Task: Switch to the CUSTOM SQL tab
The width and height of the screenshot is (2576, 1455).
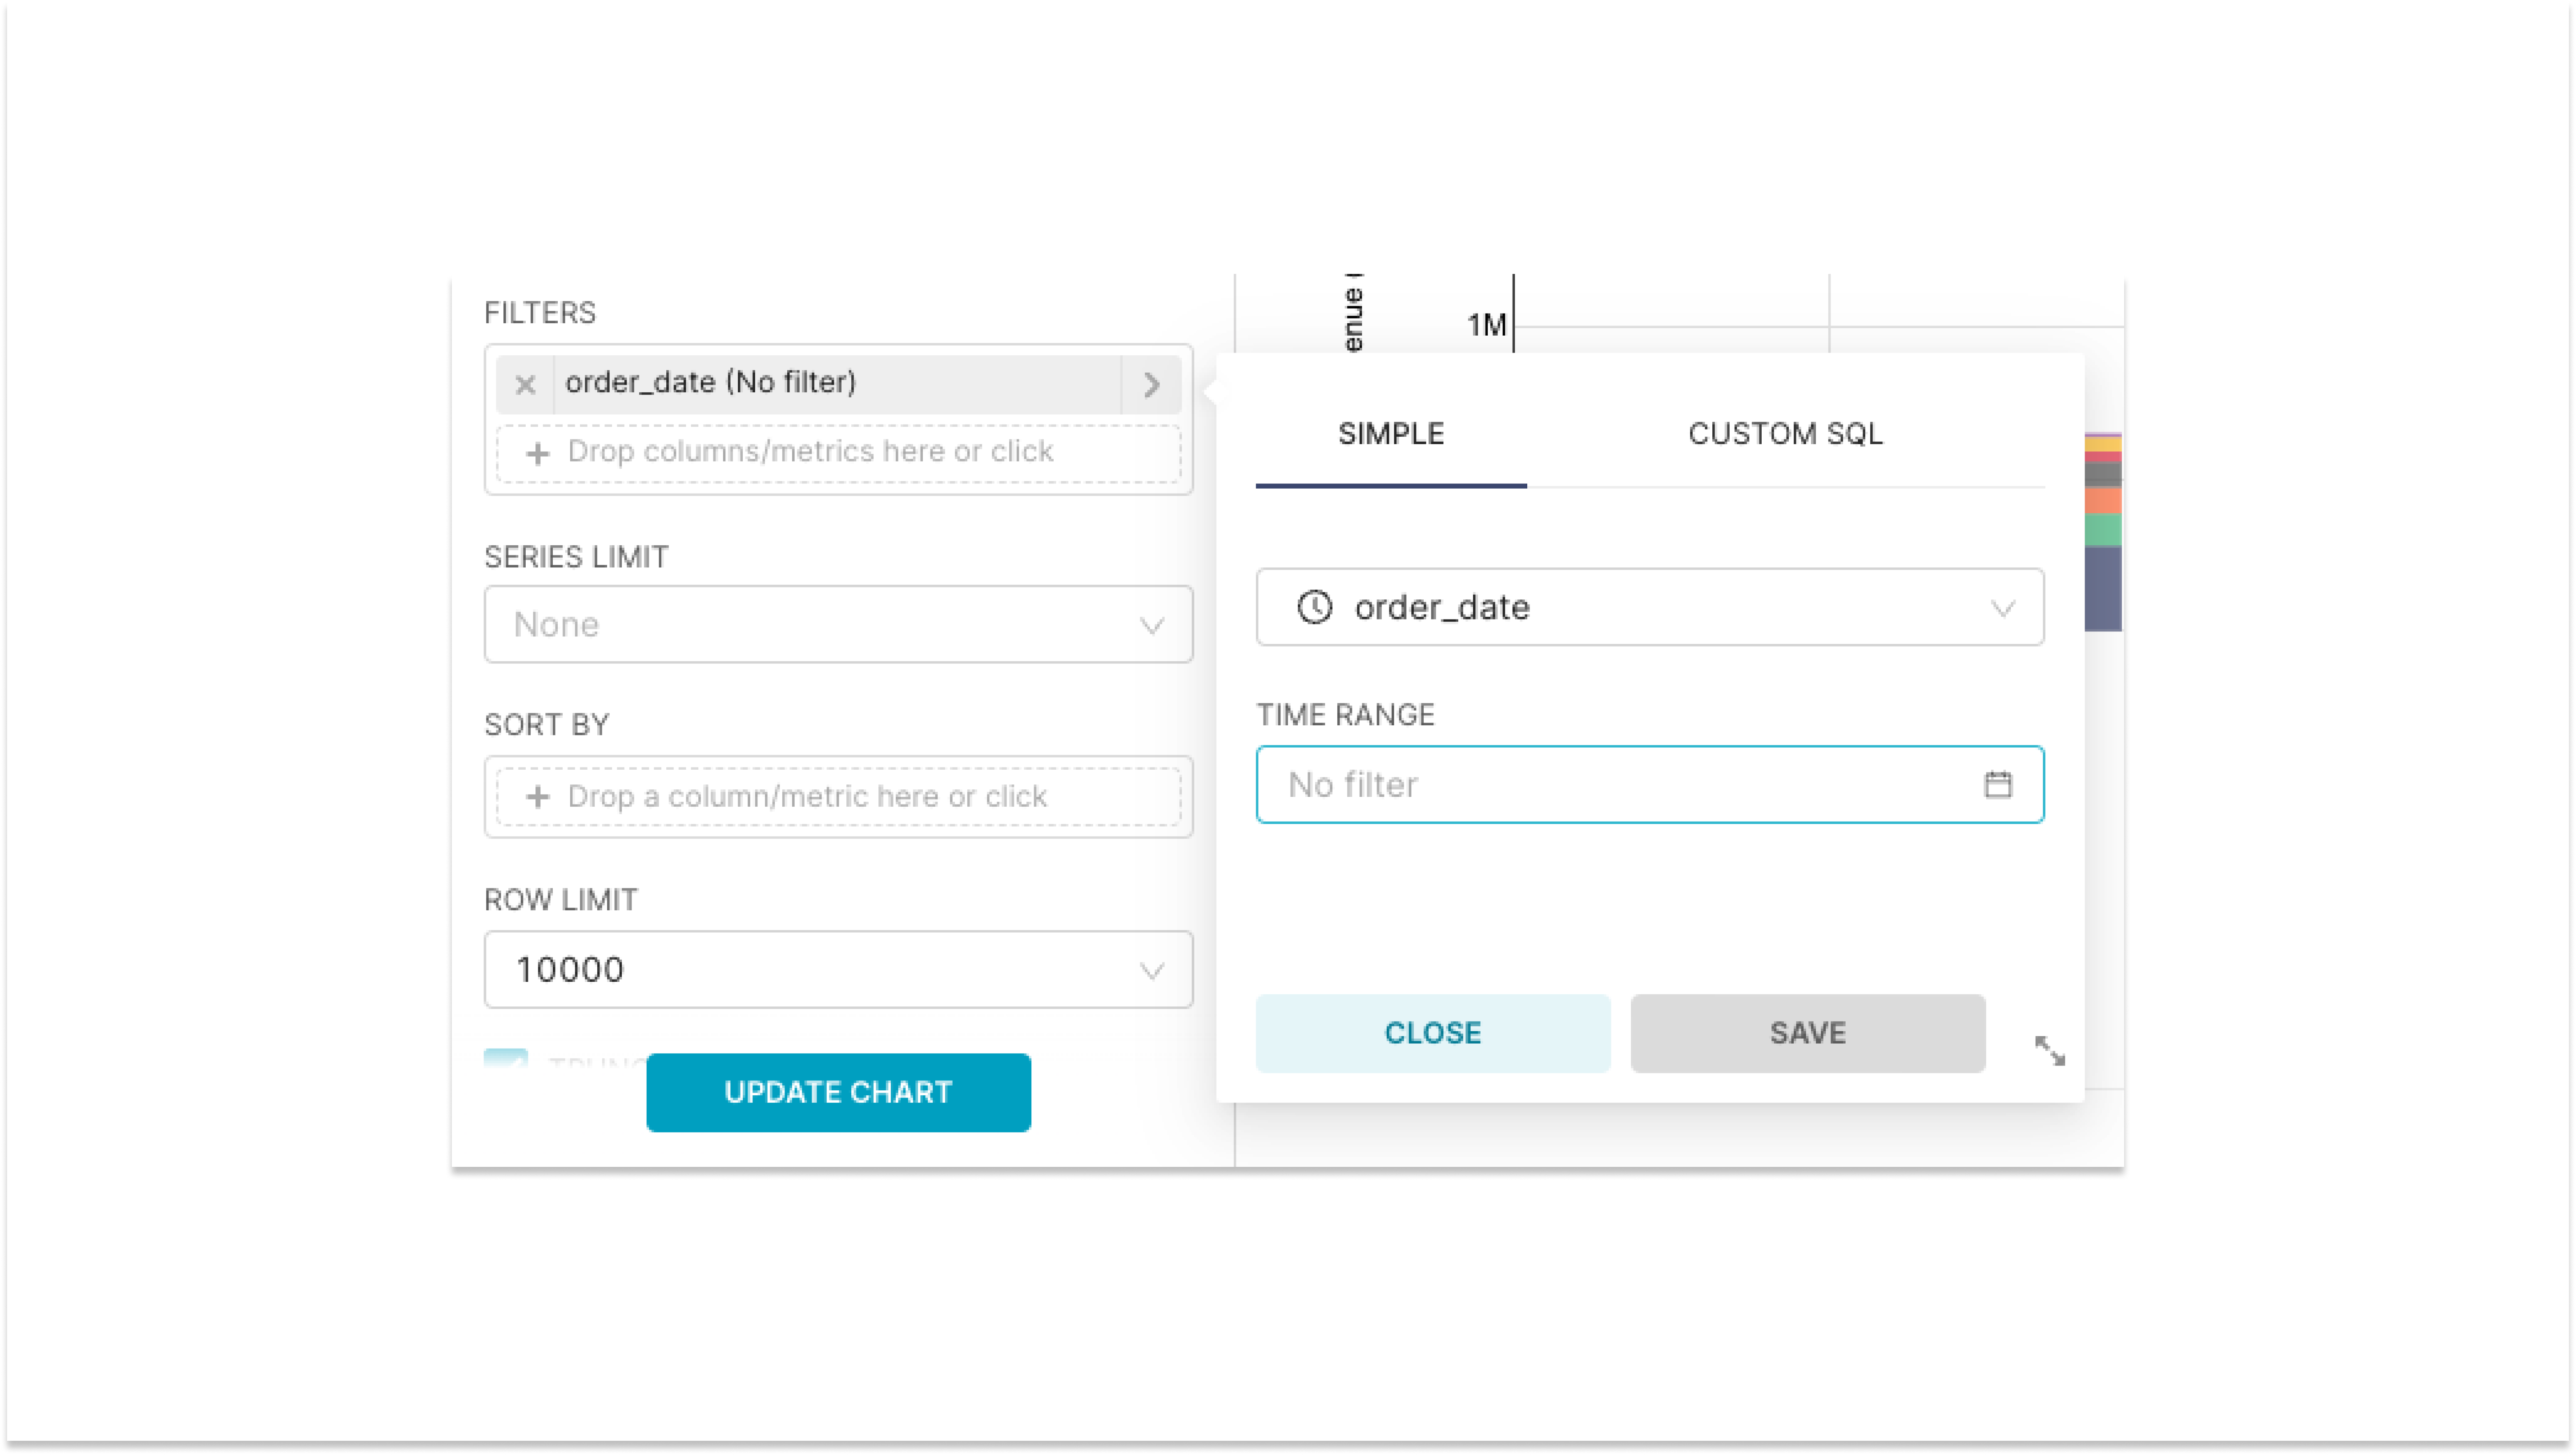Action: (x=1785, y=433)
